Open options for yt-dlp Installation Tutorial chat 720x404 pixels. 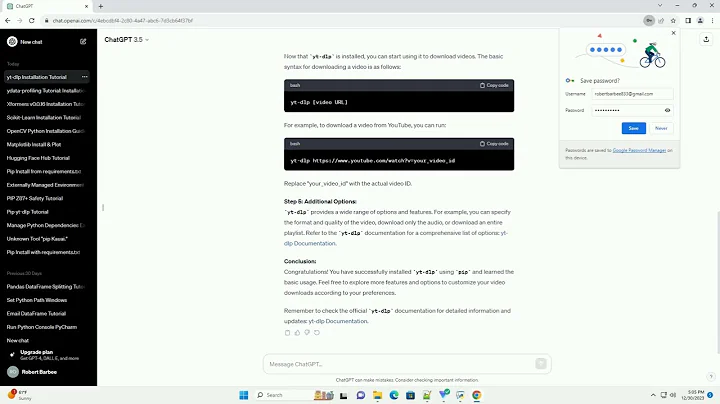point(84,77)
